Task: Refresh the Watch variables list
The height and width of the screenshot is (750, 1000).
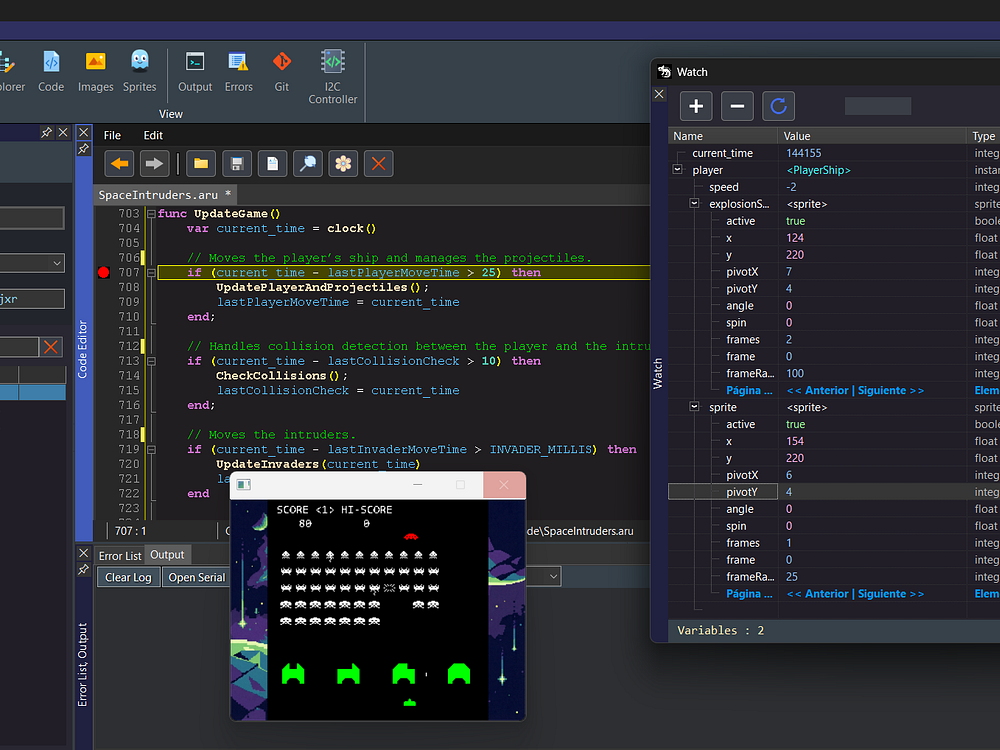Action: pos(778,106)
